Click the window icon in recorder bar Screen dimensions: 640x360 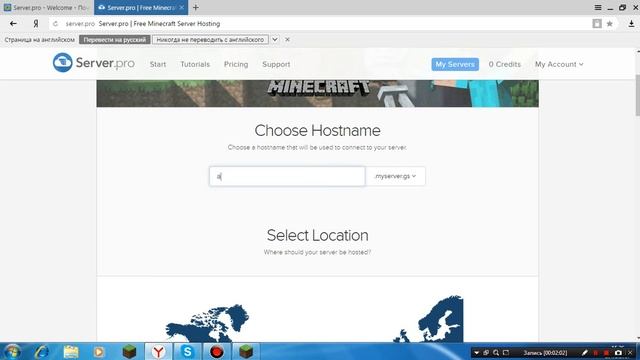point(486,353)
